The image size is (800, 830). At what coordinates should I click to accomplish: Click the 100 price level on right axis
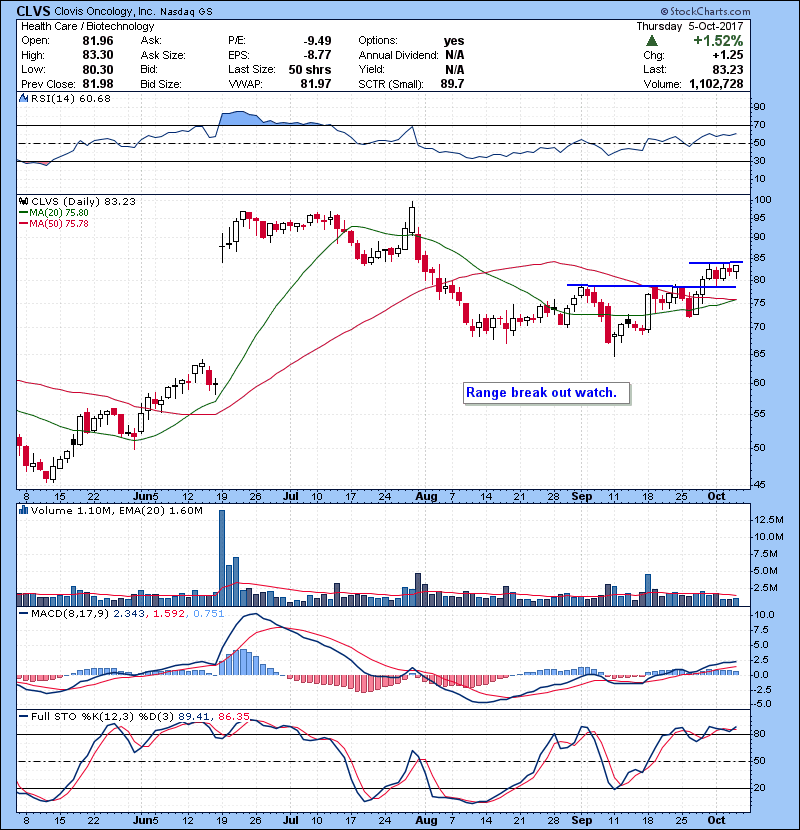click(762, 200)
